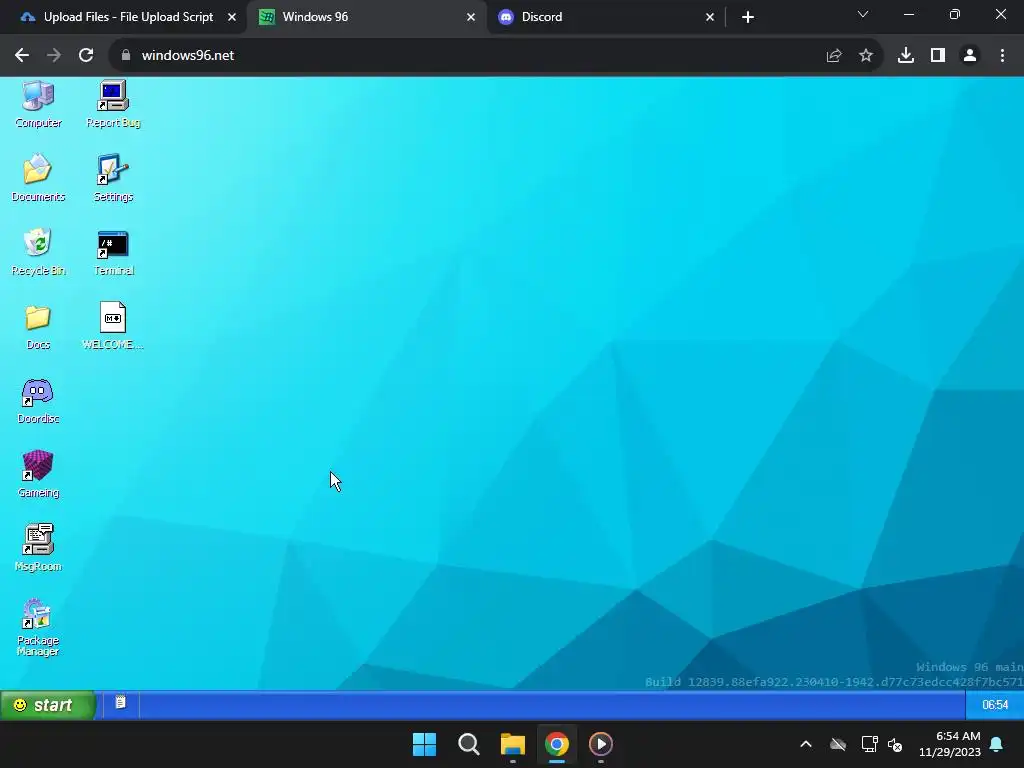Viewport: 1024px width, 768px height.
Task: Go back to previous page
Action: click(x=22, y=56)
